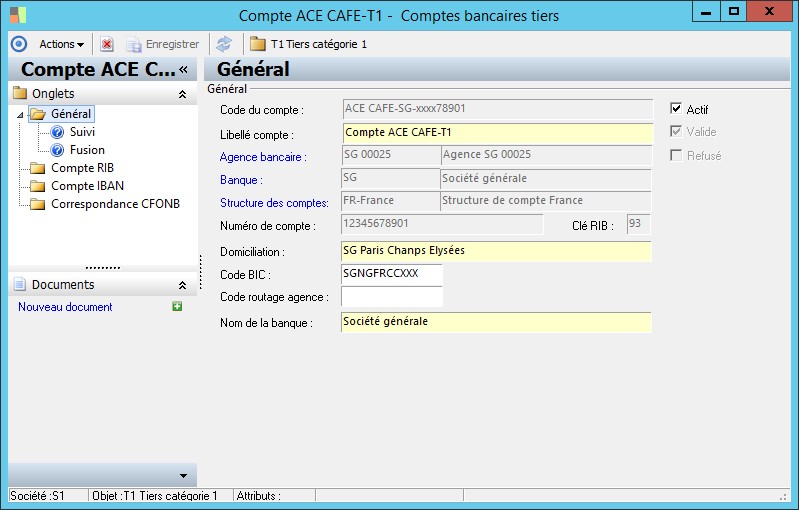Viewport: 799px width, 510px height.
Task: Open Correspondance CFONB in tree
Action: [115, 204]
